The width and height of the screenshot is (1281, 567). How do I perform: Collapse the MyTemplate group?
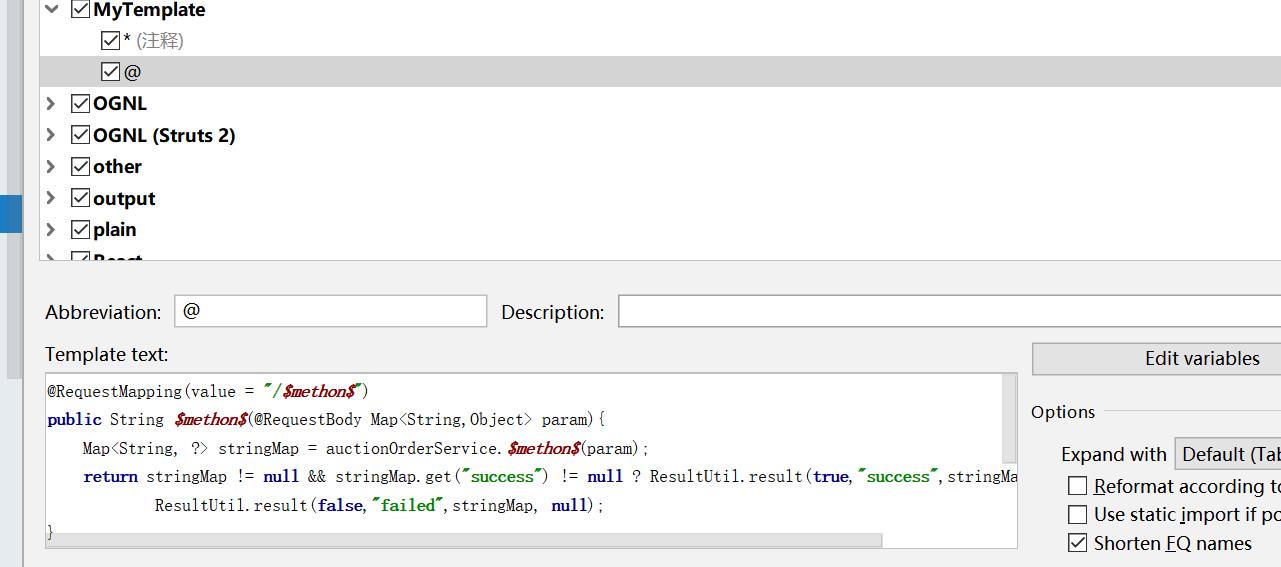(x=51, y=10)
